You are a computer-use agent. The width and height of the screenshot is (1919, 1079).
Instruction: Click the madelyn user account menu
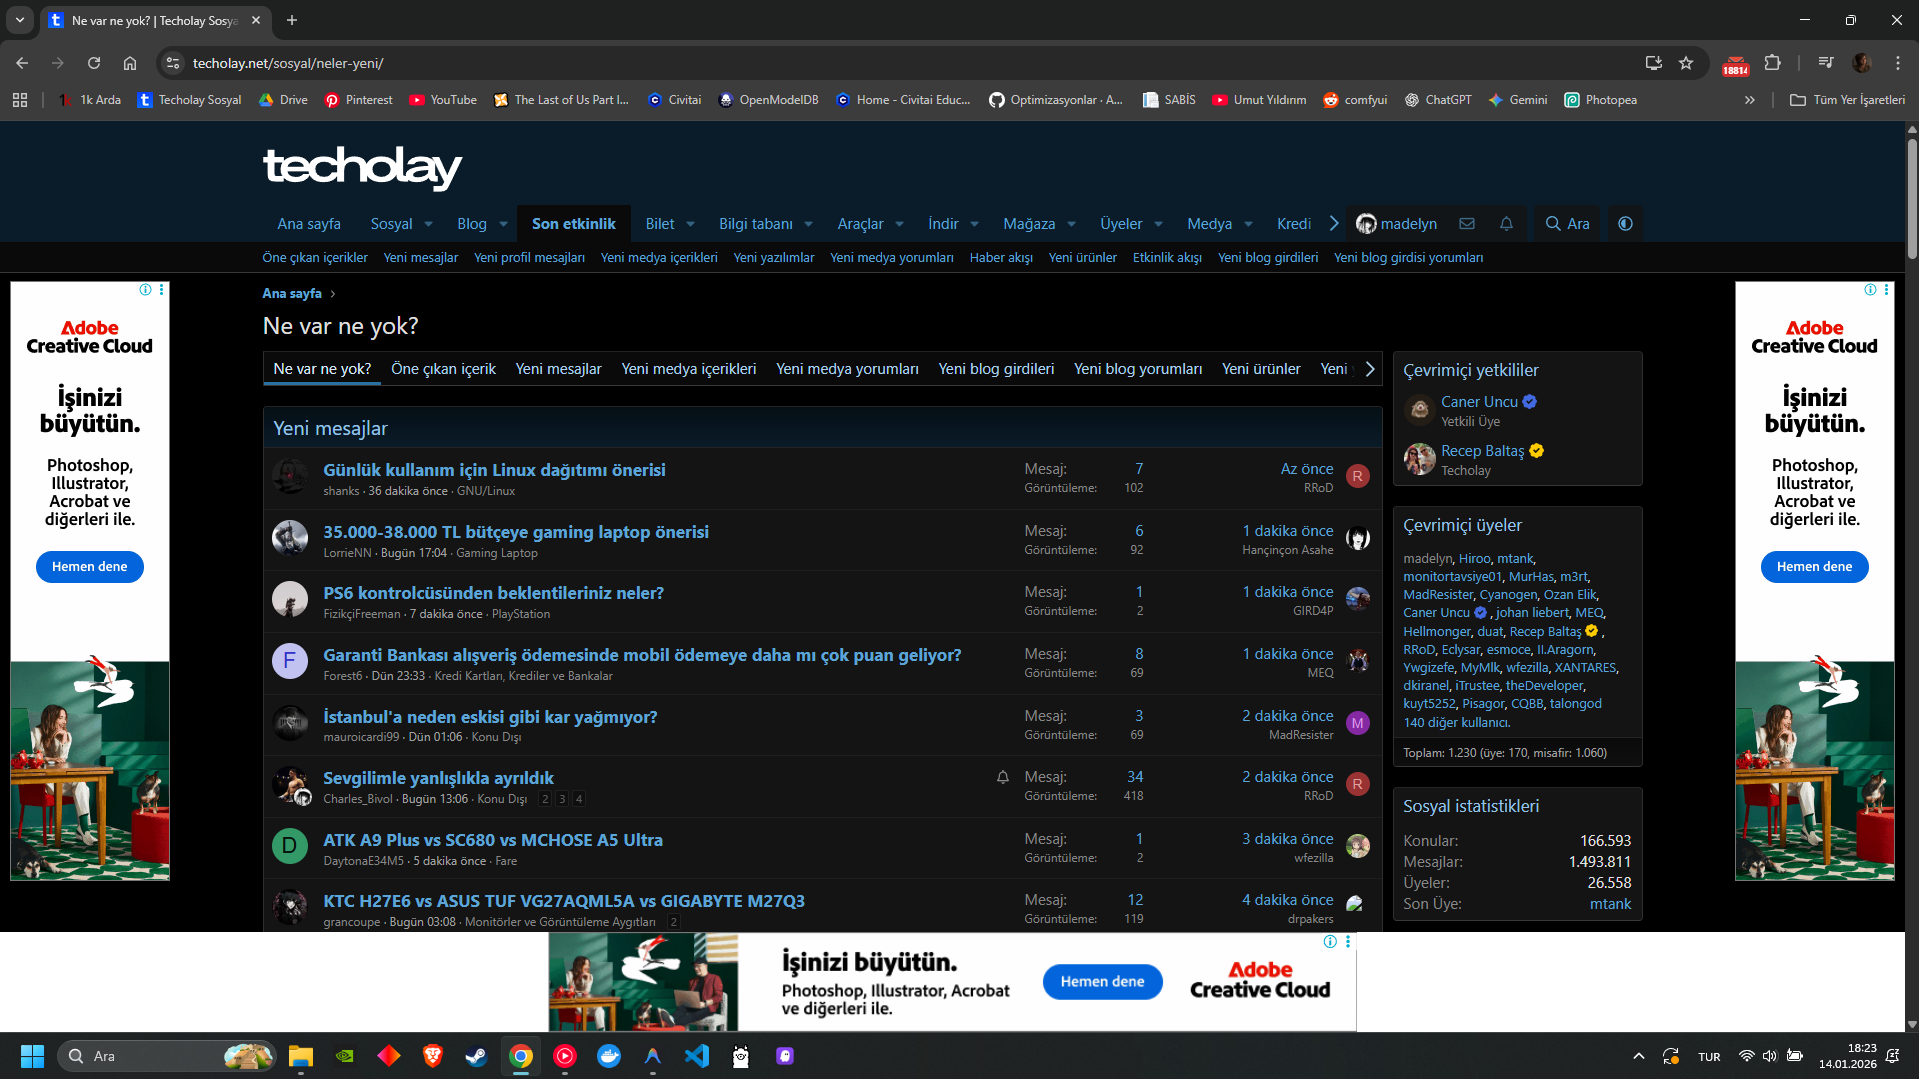click(x=1396, y=224)
